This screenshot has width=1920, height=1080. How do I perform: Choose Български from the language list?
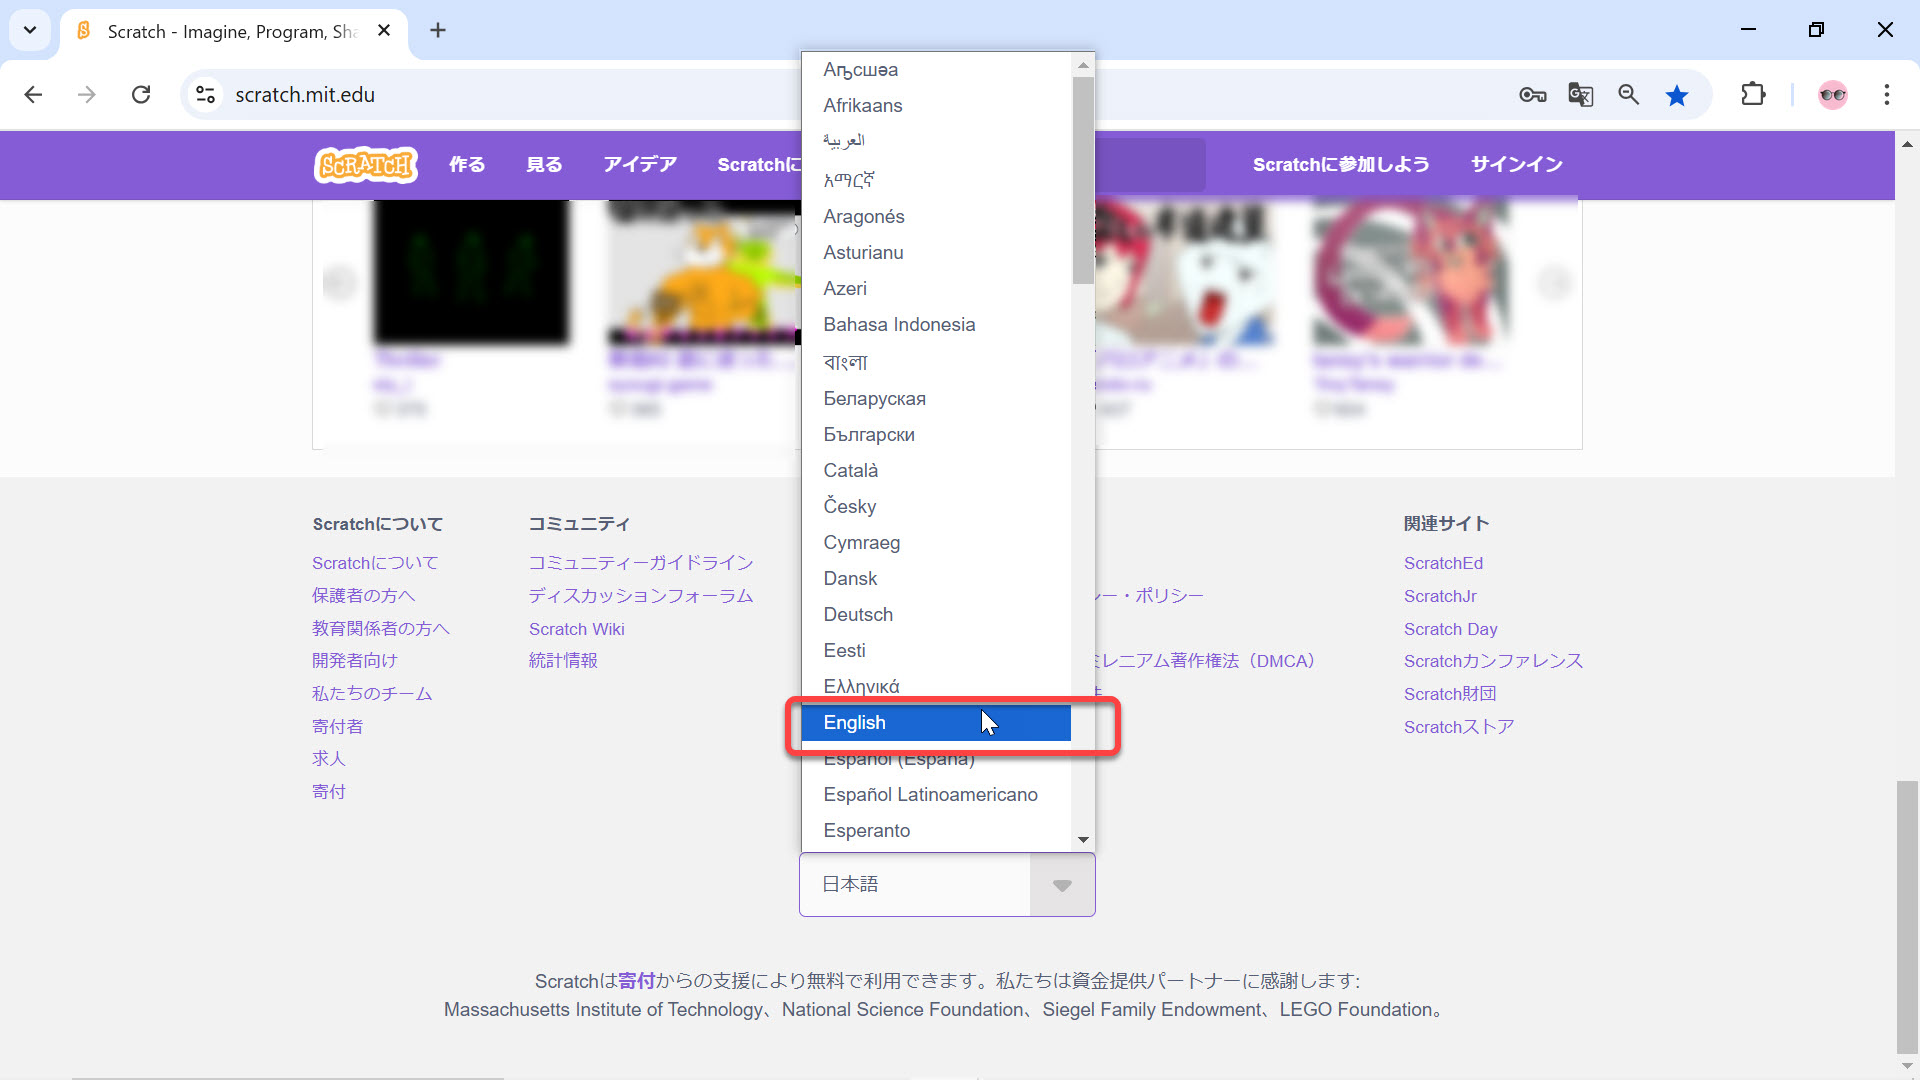tap(936, 435)
